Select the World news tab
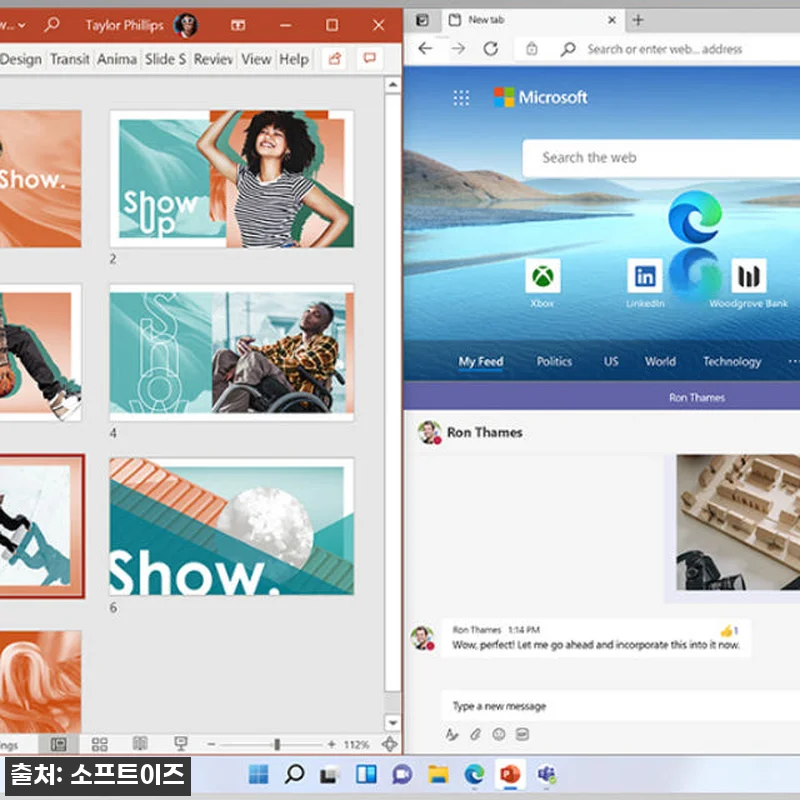800x800 pixels. pos(660,361)
